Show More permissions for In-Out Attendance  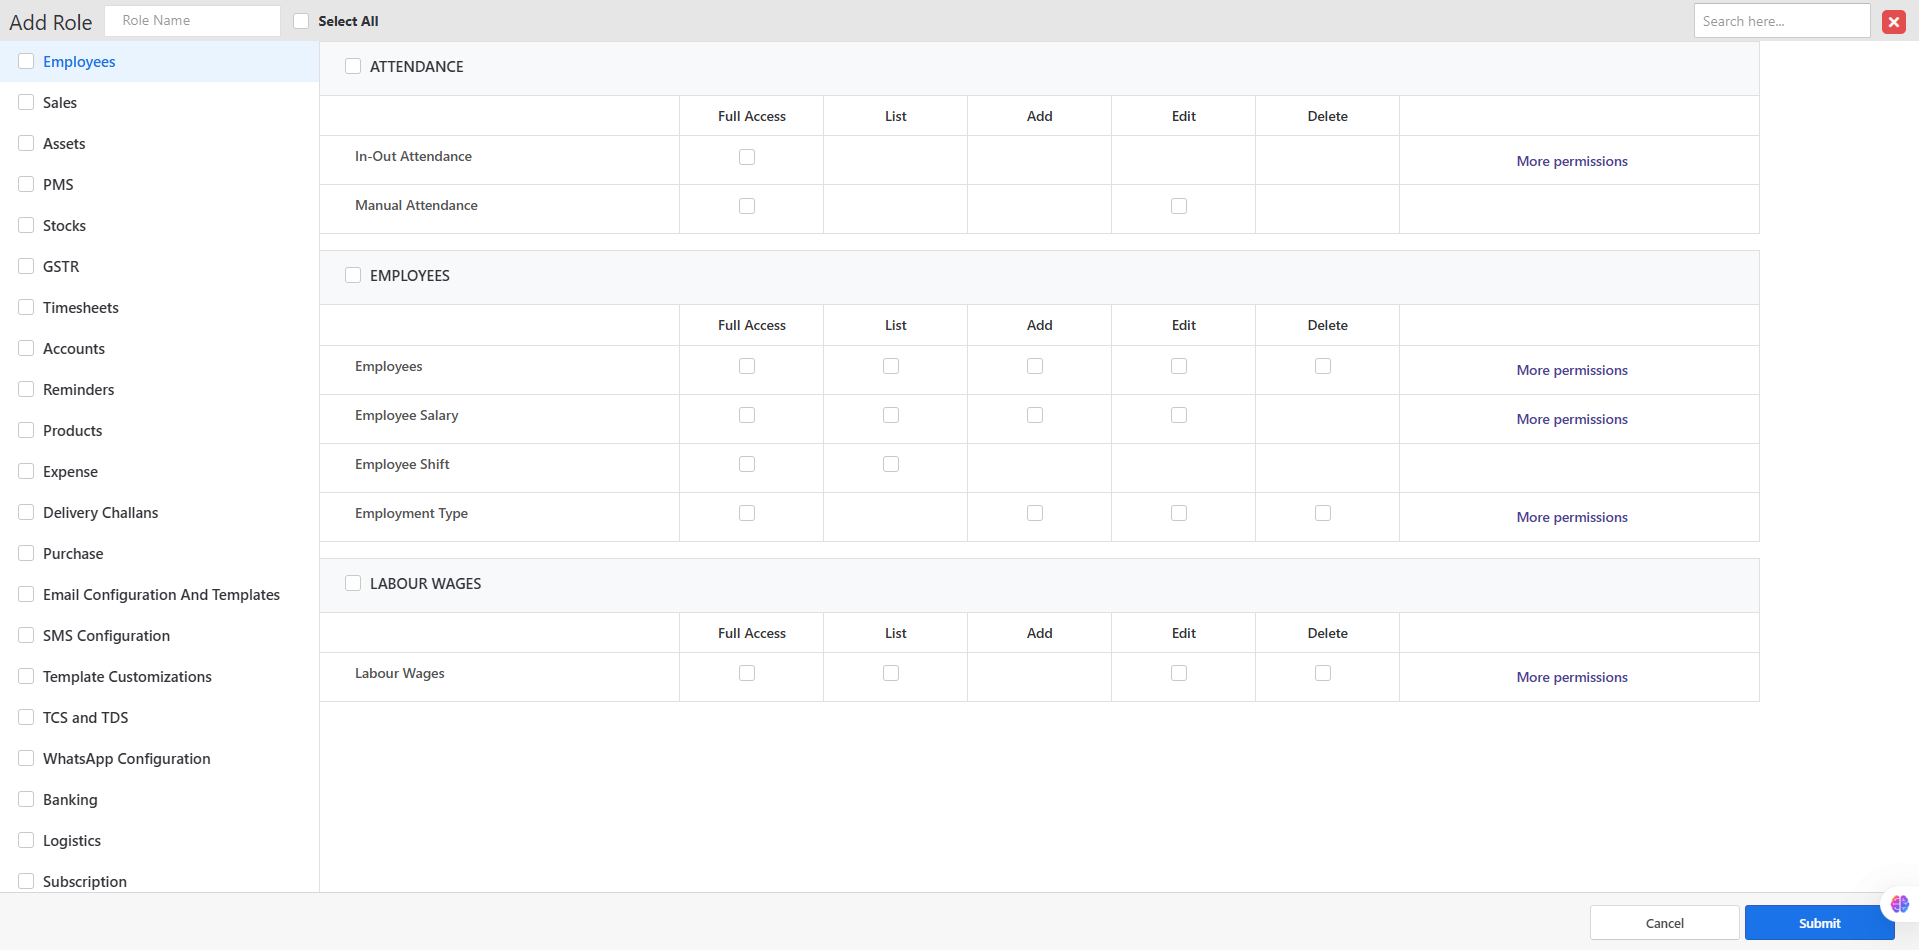point(1571,161)
